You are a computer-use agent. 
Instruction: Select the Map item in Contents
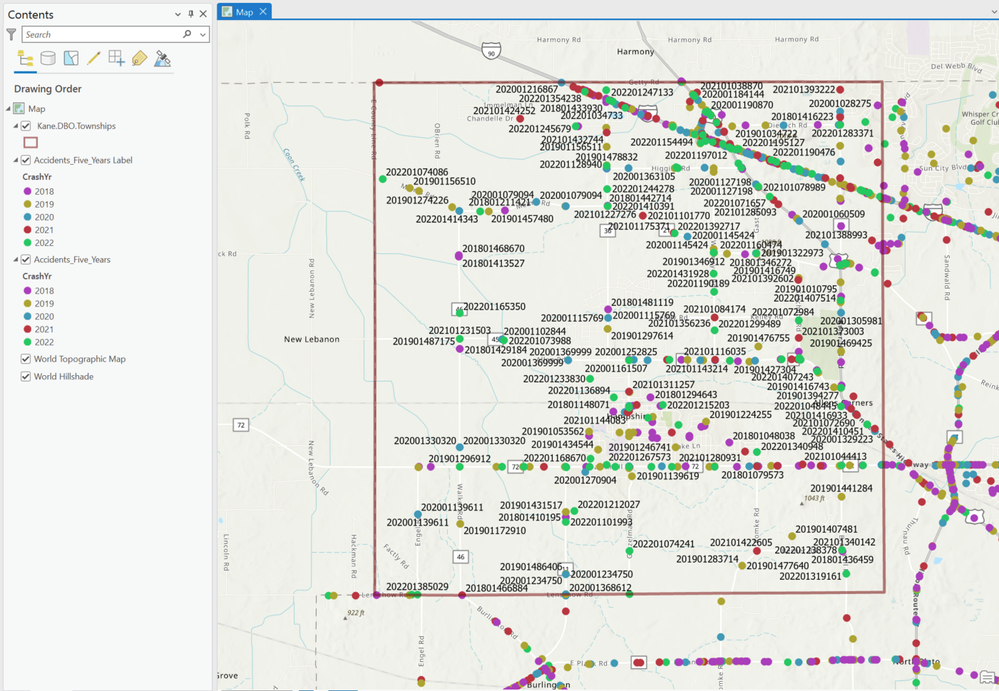36,109
